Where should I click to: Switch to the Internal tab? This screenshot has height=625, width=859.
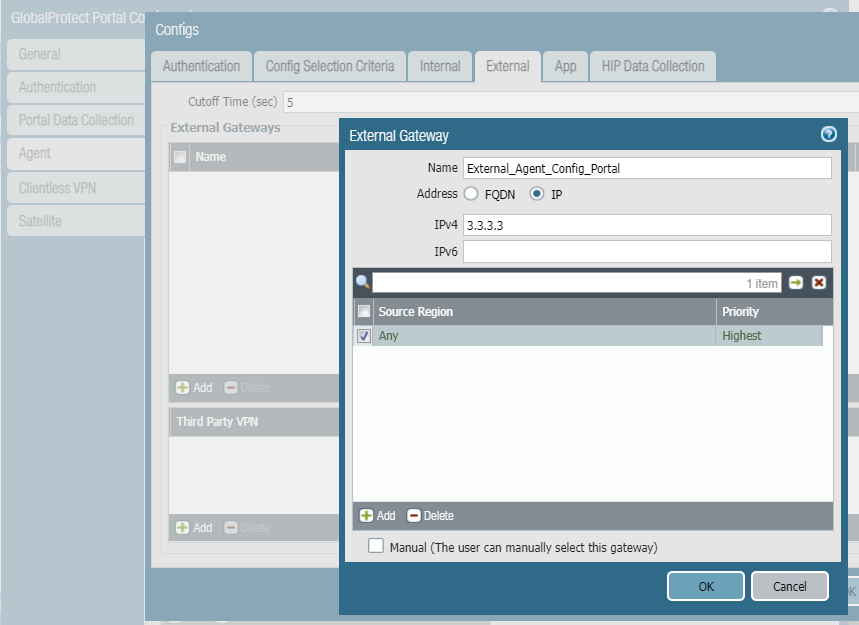440,66
